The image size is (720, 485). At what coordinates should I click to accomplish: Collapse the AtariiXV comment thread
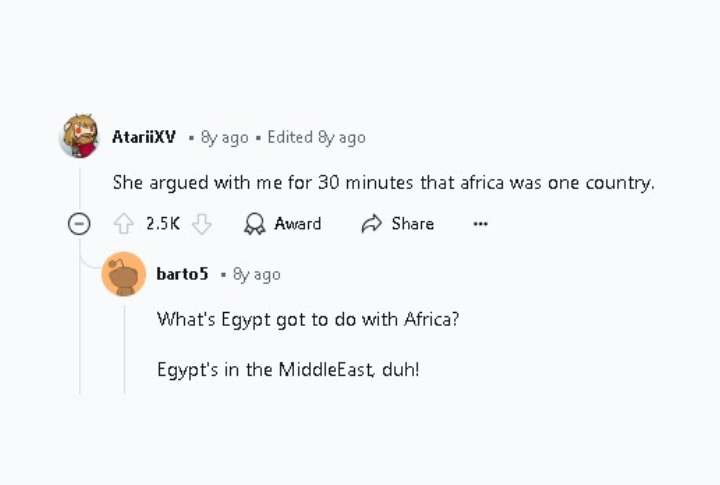[x=79, y=224]
